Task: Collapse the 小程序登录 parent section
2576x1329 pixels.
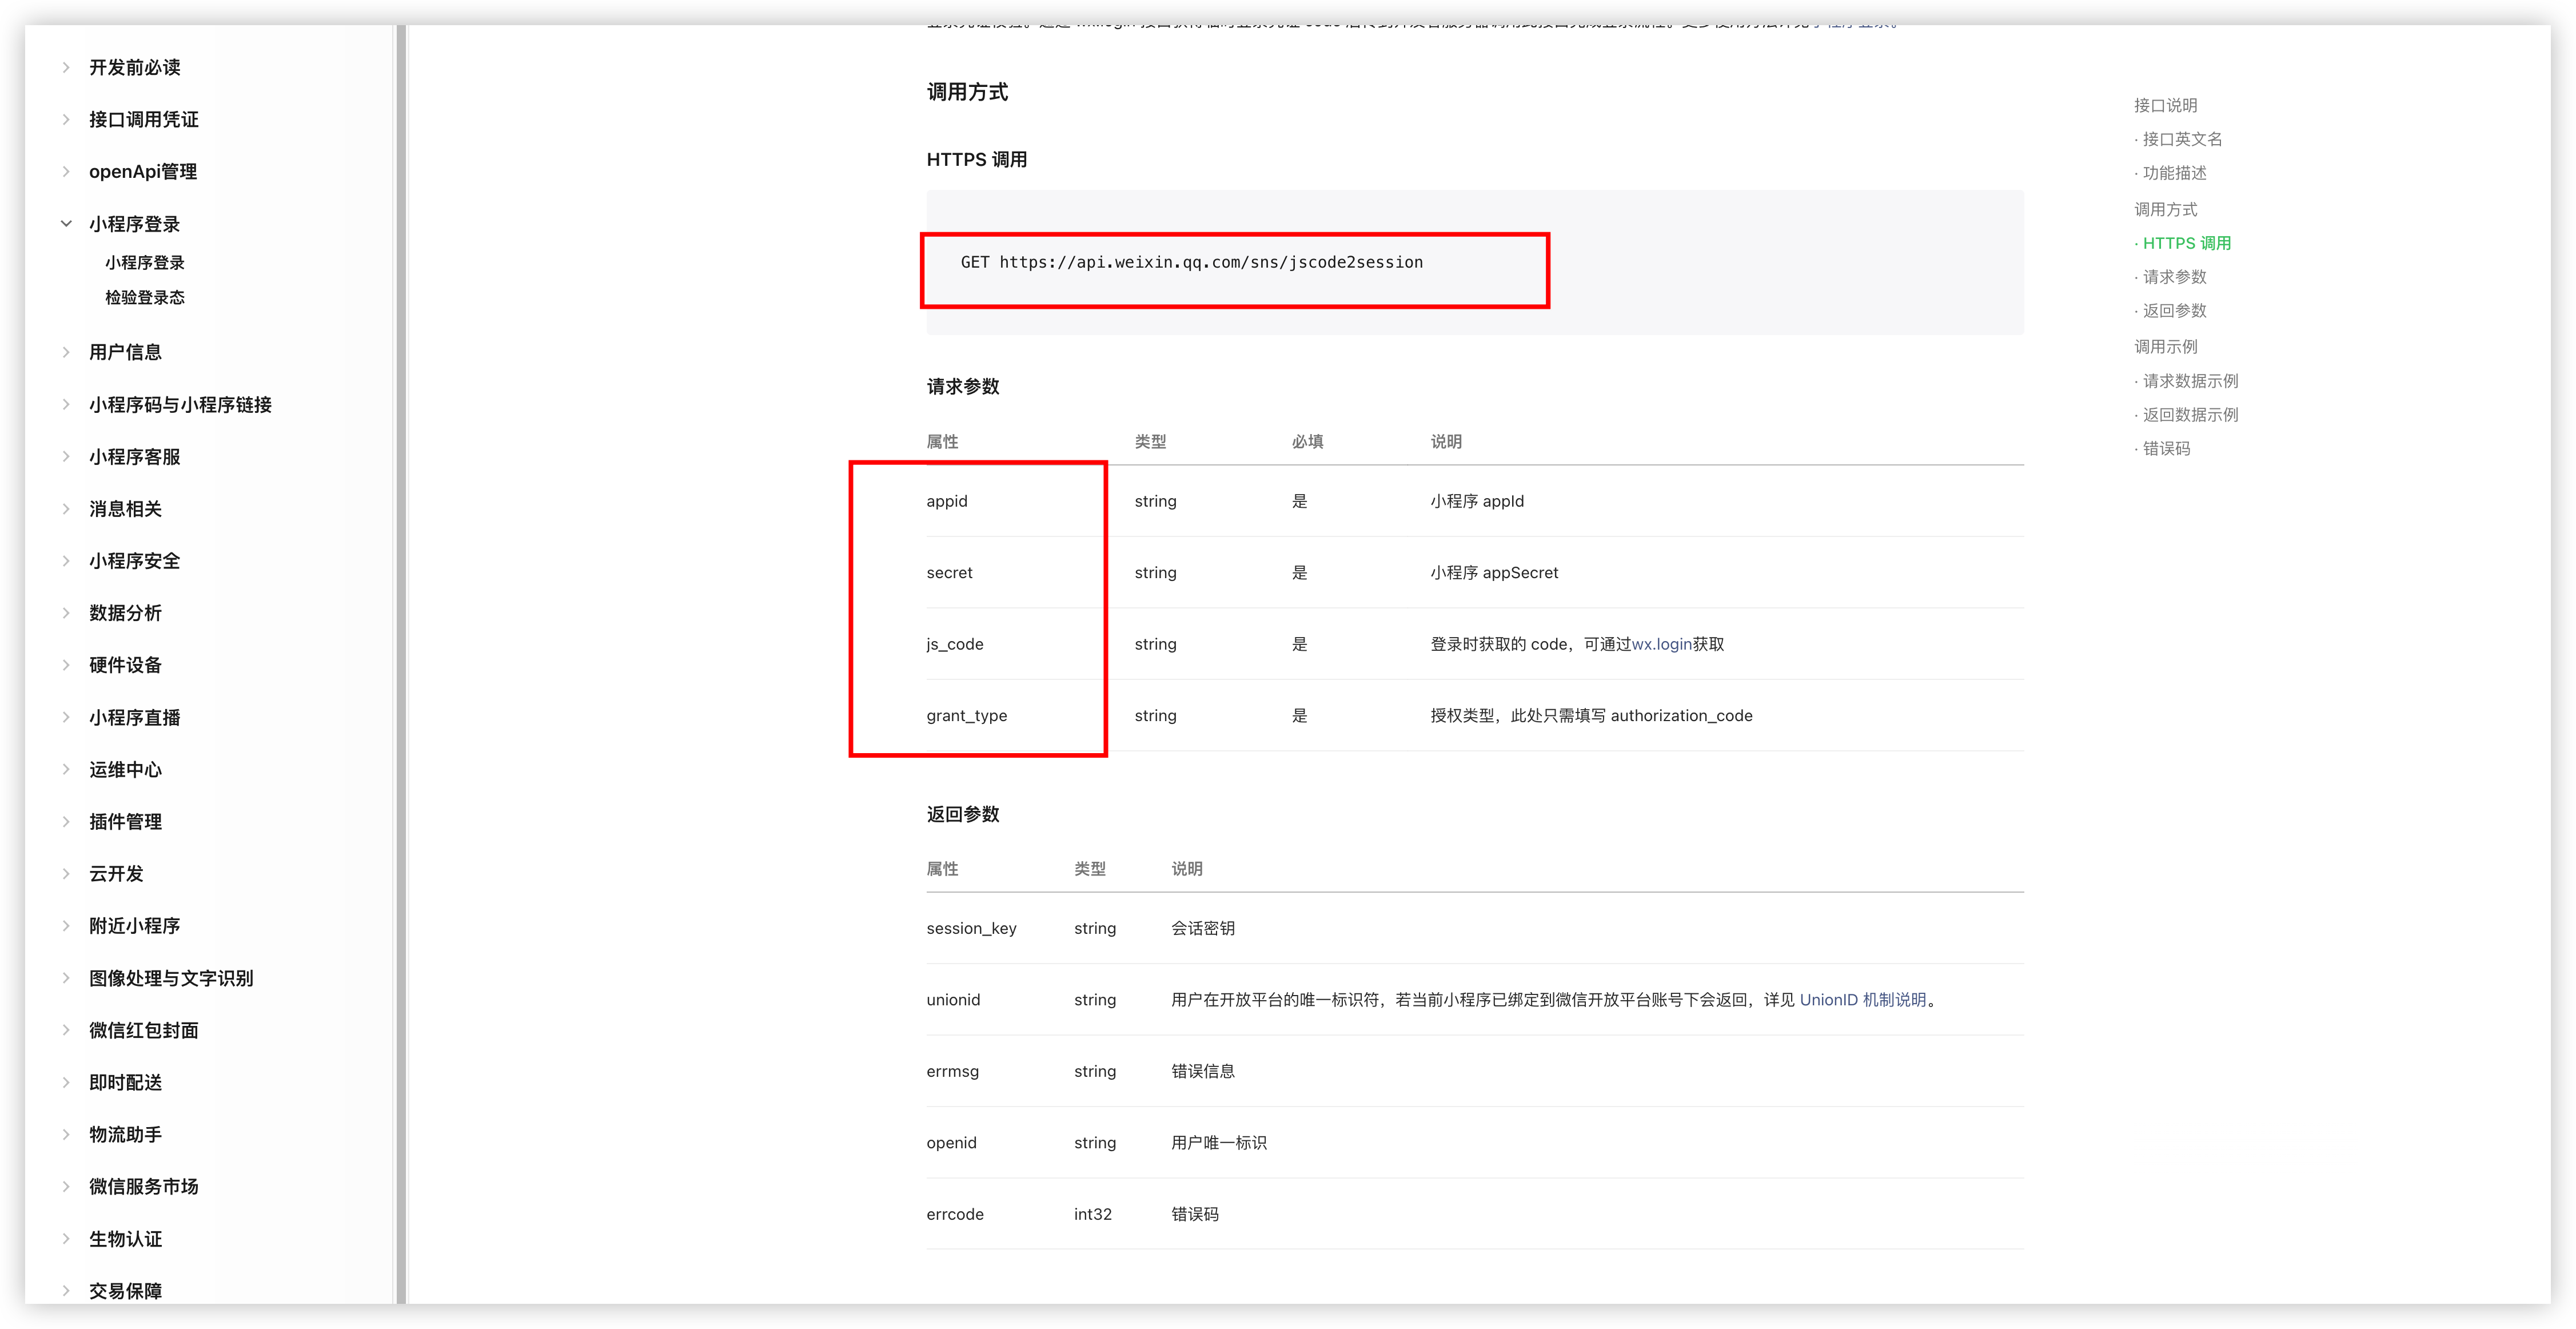Action: click(x=66, y=224)
